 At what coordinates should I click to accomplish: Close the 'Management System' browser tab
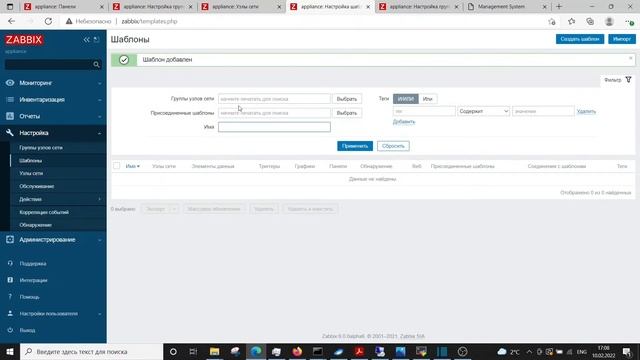tap(544, 7)
